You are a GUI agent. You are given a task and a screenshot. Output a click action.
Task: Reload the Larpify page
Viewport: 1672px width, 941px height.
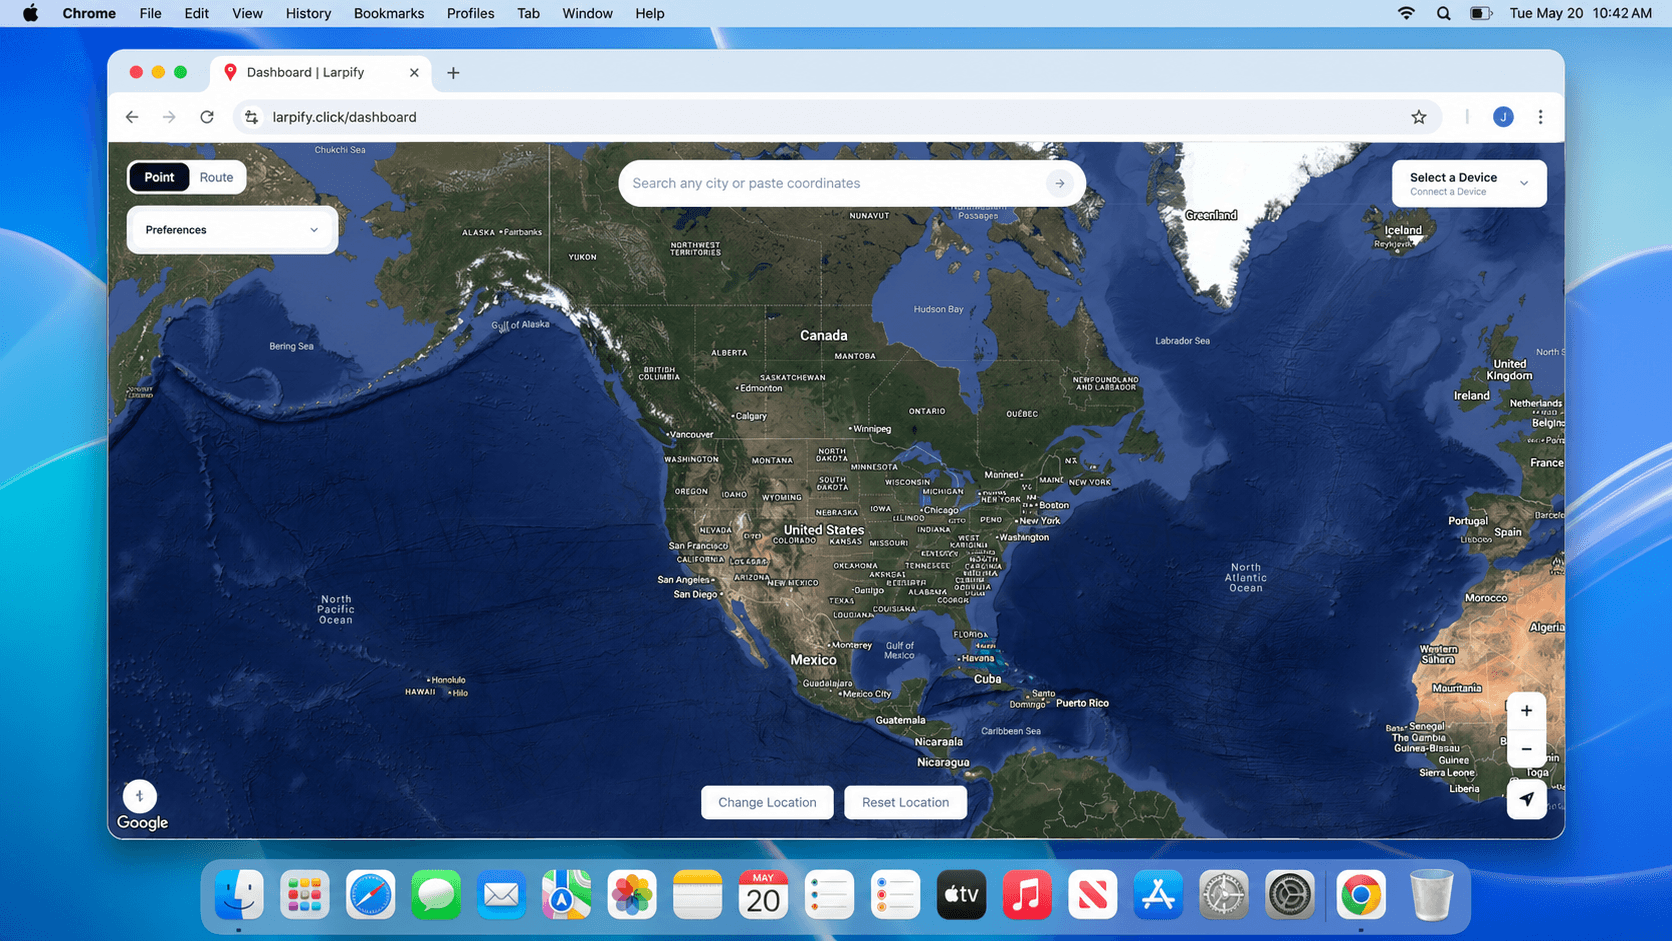(207, 117)
